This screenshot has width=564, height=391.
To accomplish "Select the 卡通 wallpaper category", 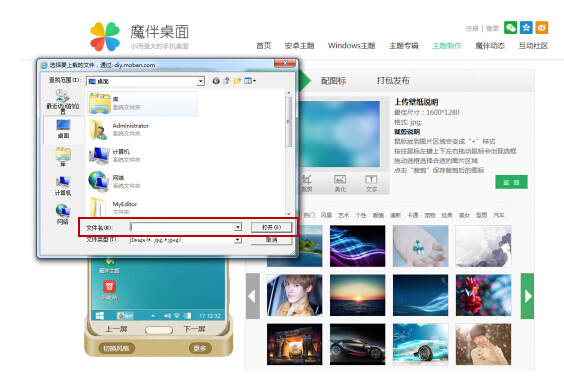I will [413, 215].
